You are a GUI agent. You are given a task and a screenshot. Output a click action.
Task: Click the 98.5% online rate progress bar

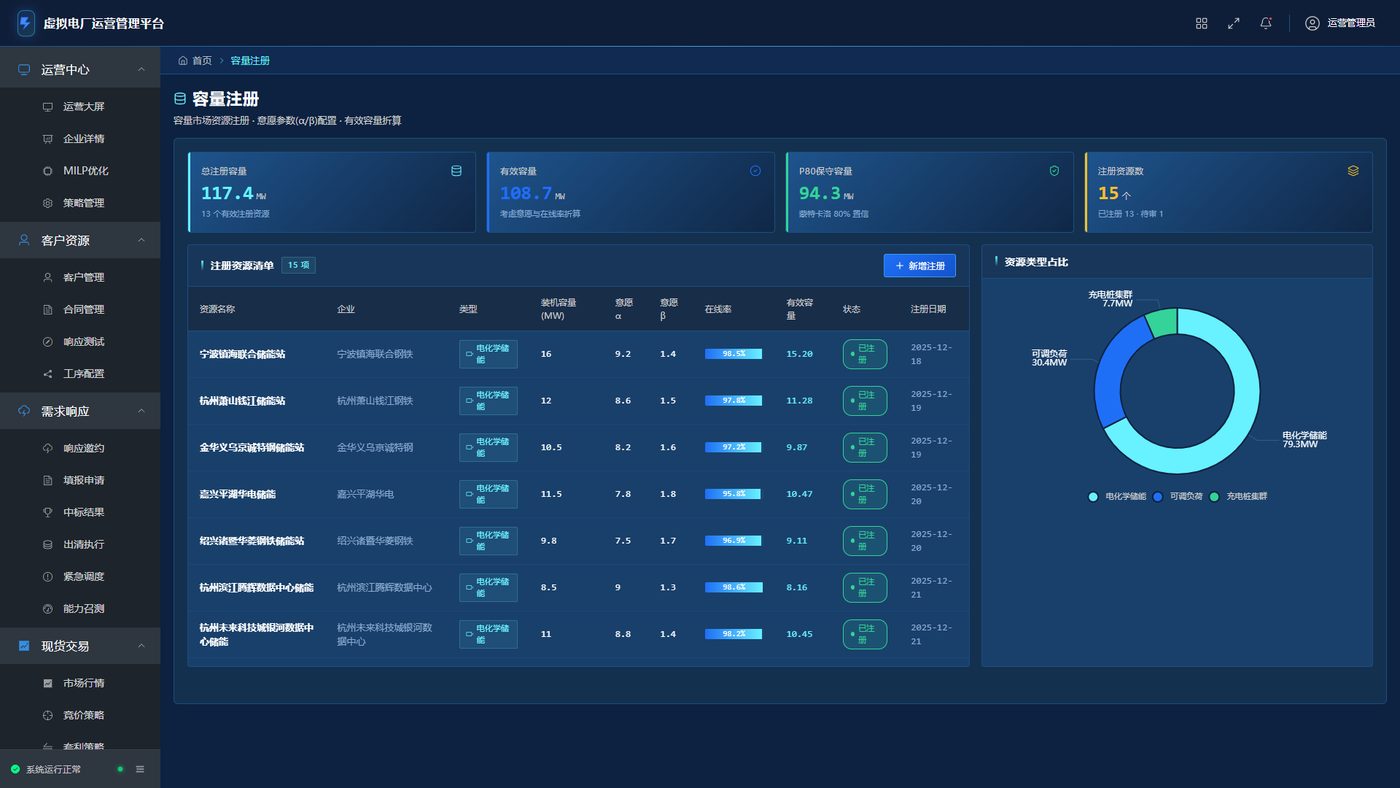[x=733, y=354]
